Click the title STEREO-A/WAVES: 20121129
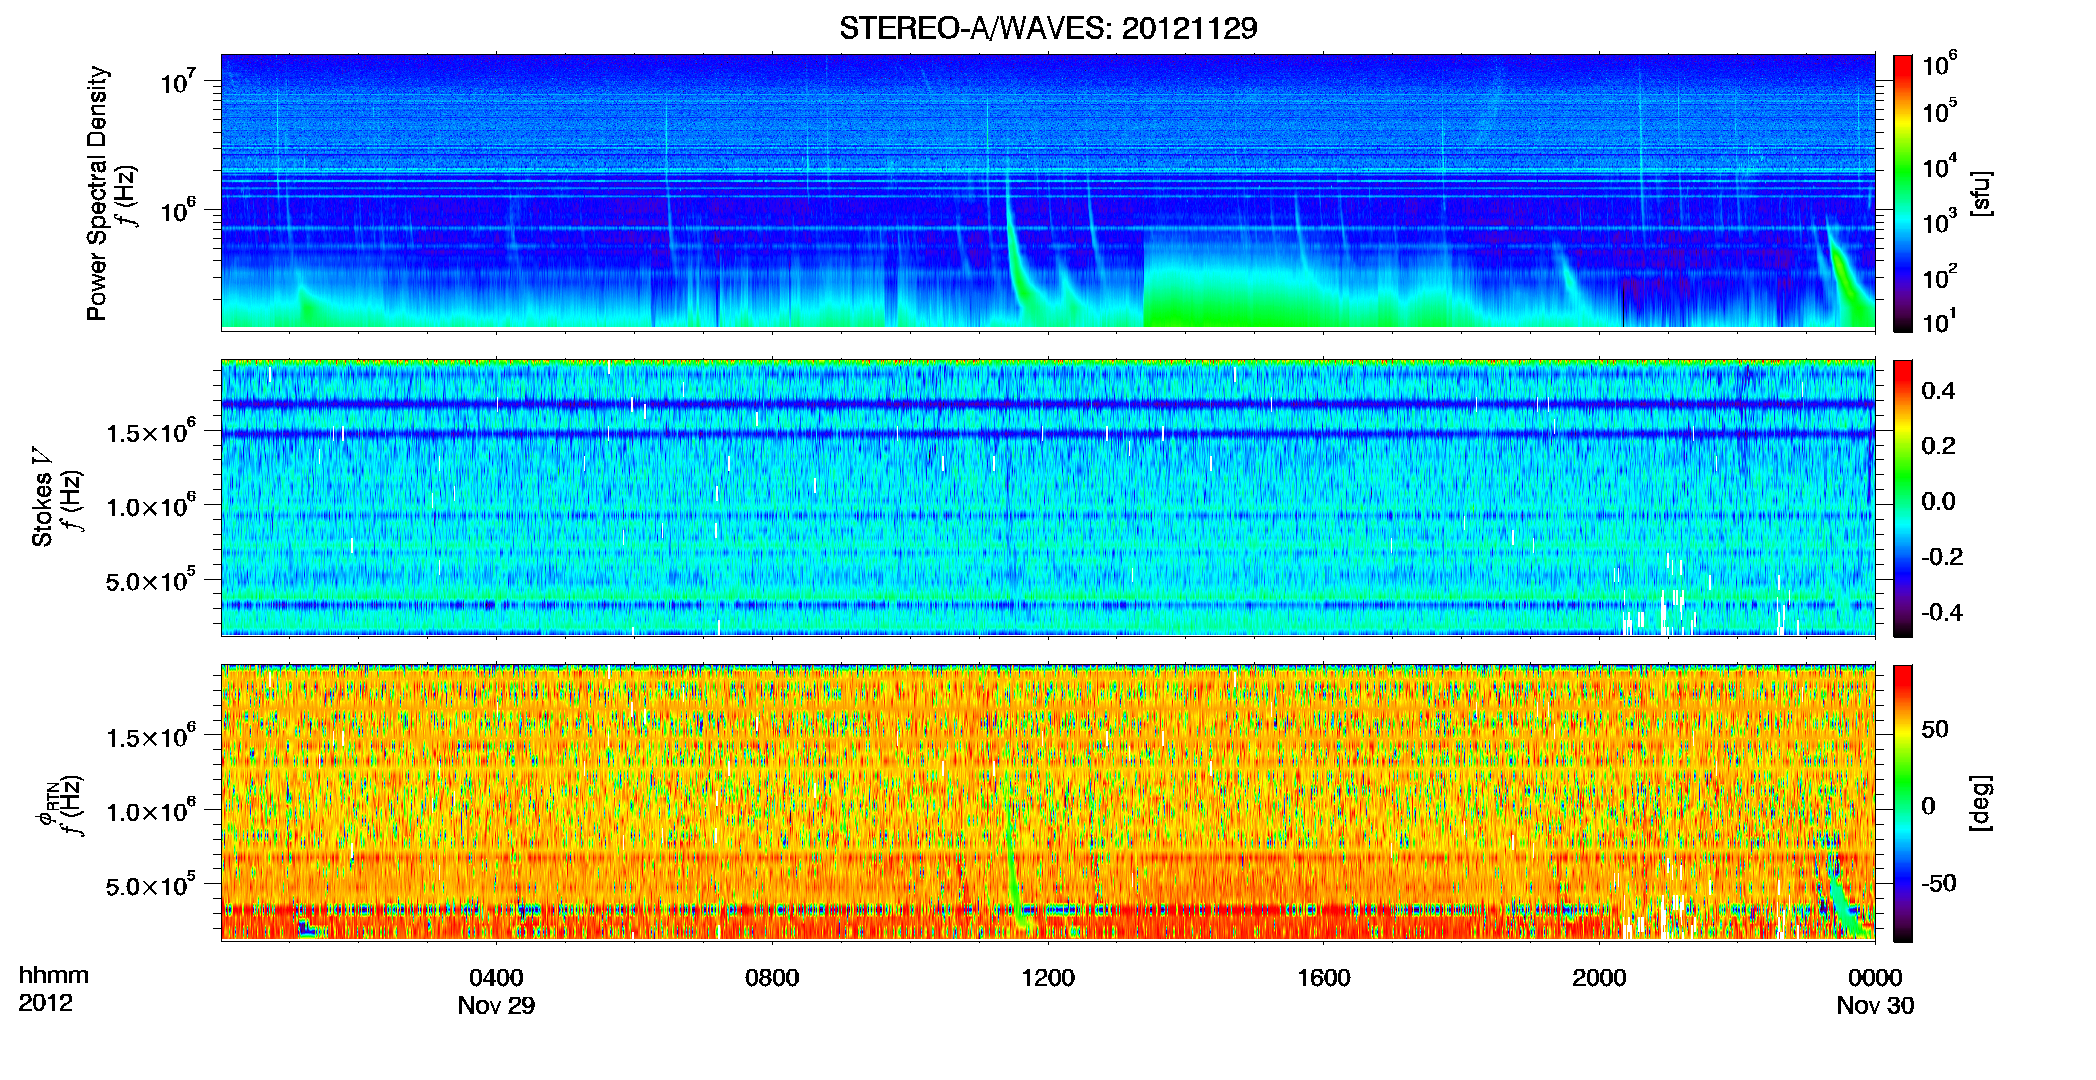 click(x=1048, y=28)
